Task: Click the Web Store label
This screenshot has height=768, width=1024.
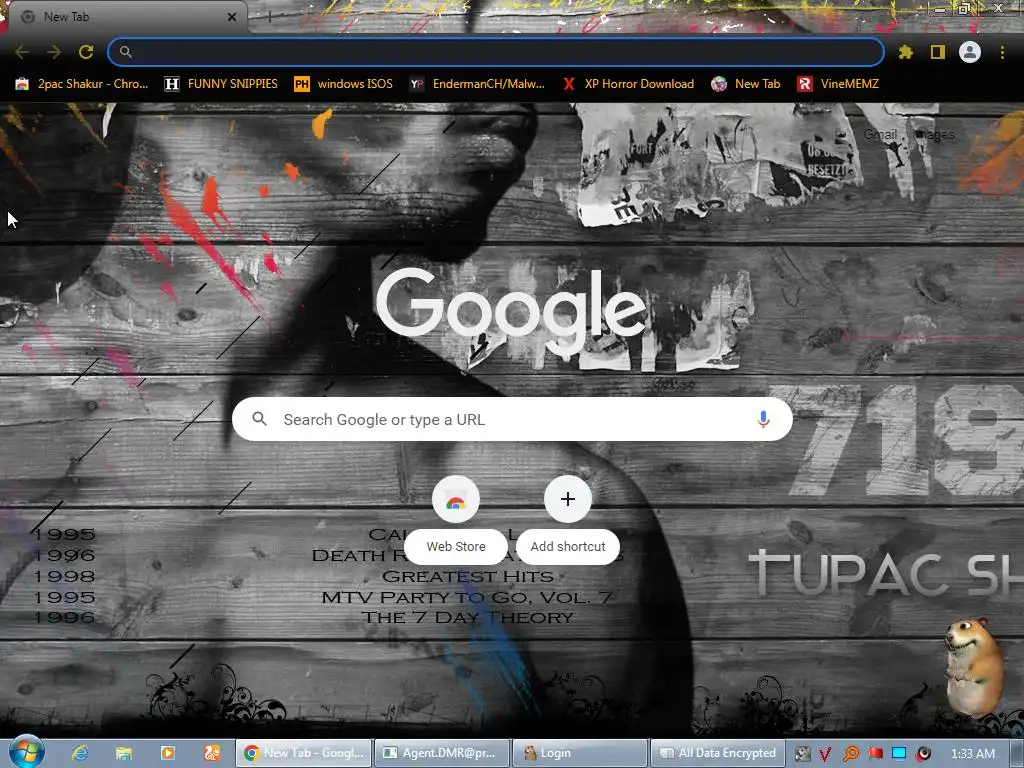Action: click(456, 547)
